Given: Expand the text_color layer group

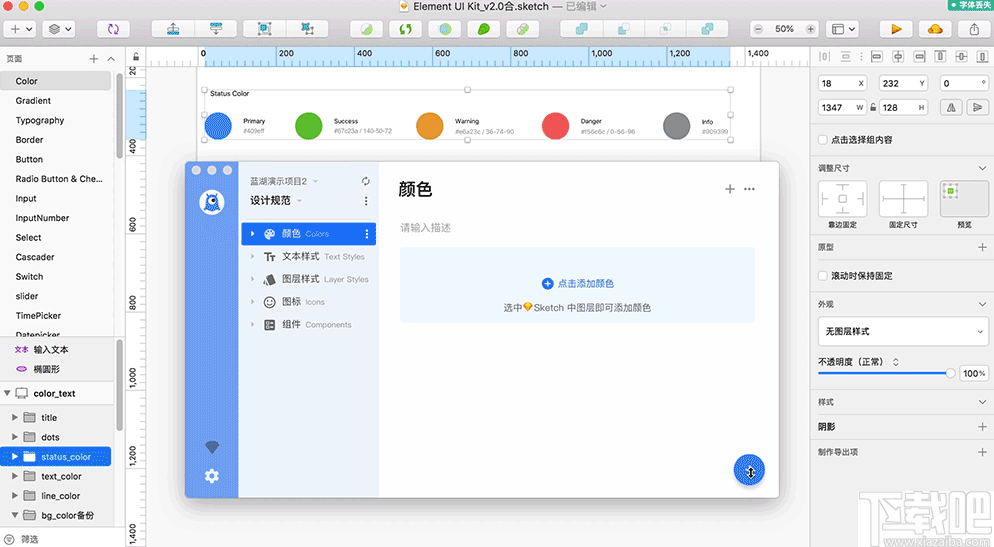Looking at the screenshot, I should 15,477.
